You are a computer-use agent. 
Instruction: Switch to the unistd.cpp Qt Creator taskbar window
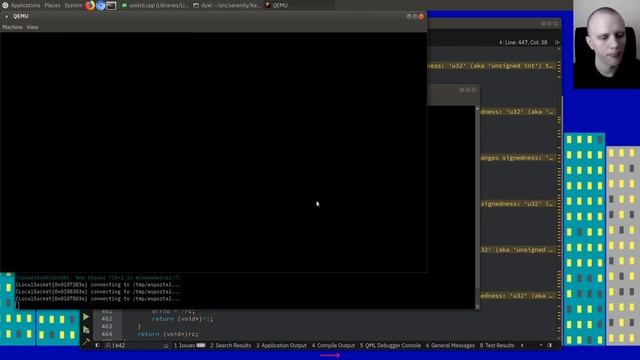pos(155,5)
